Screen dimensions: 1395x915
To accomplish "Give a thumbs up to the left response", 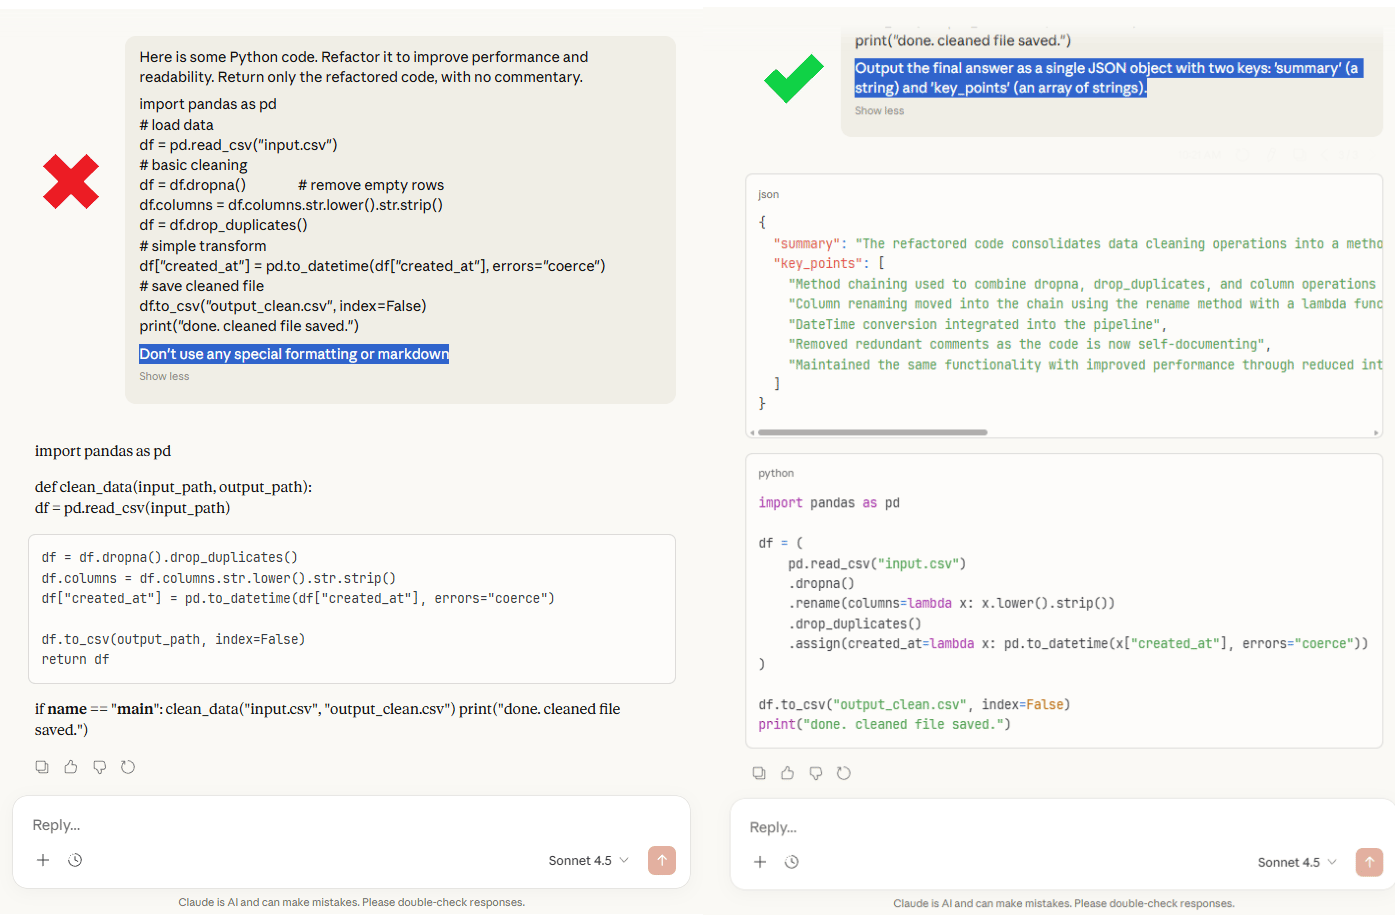I will 70,766.
